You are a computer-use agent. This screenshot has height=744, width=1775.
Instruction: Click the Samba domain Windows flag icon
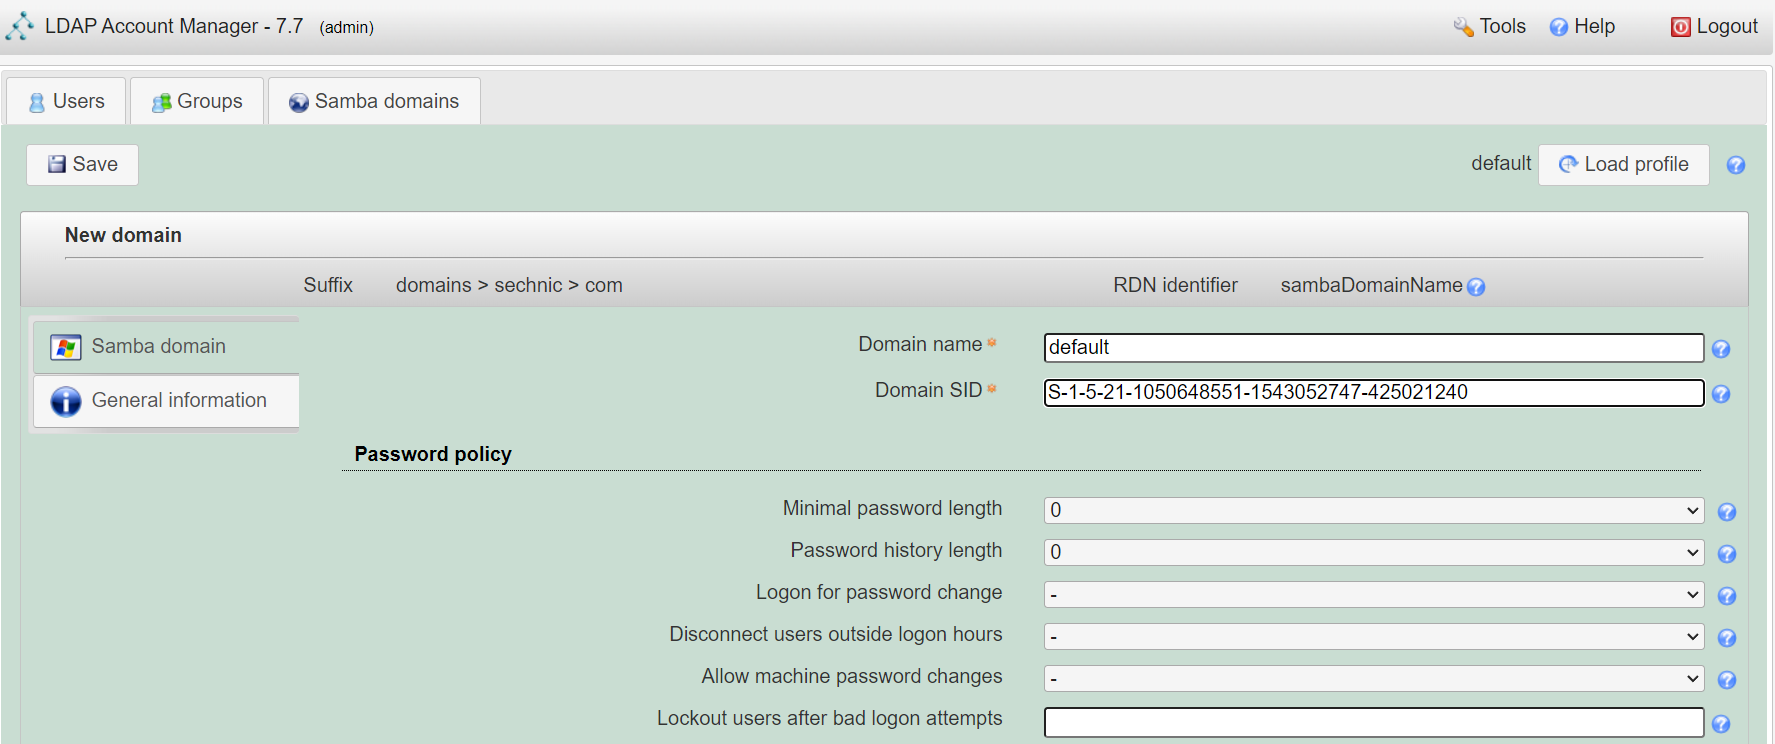(x=66, y=347)
